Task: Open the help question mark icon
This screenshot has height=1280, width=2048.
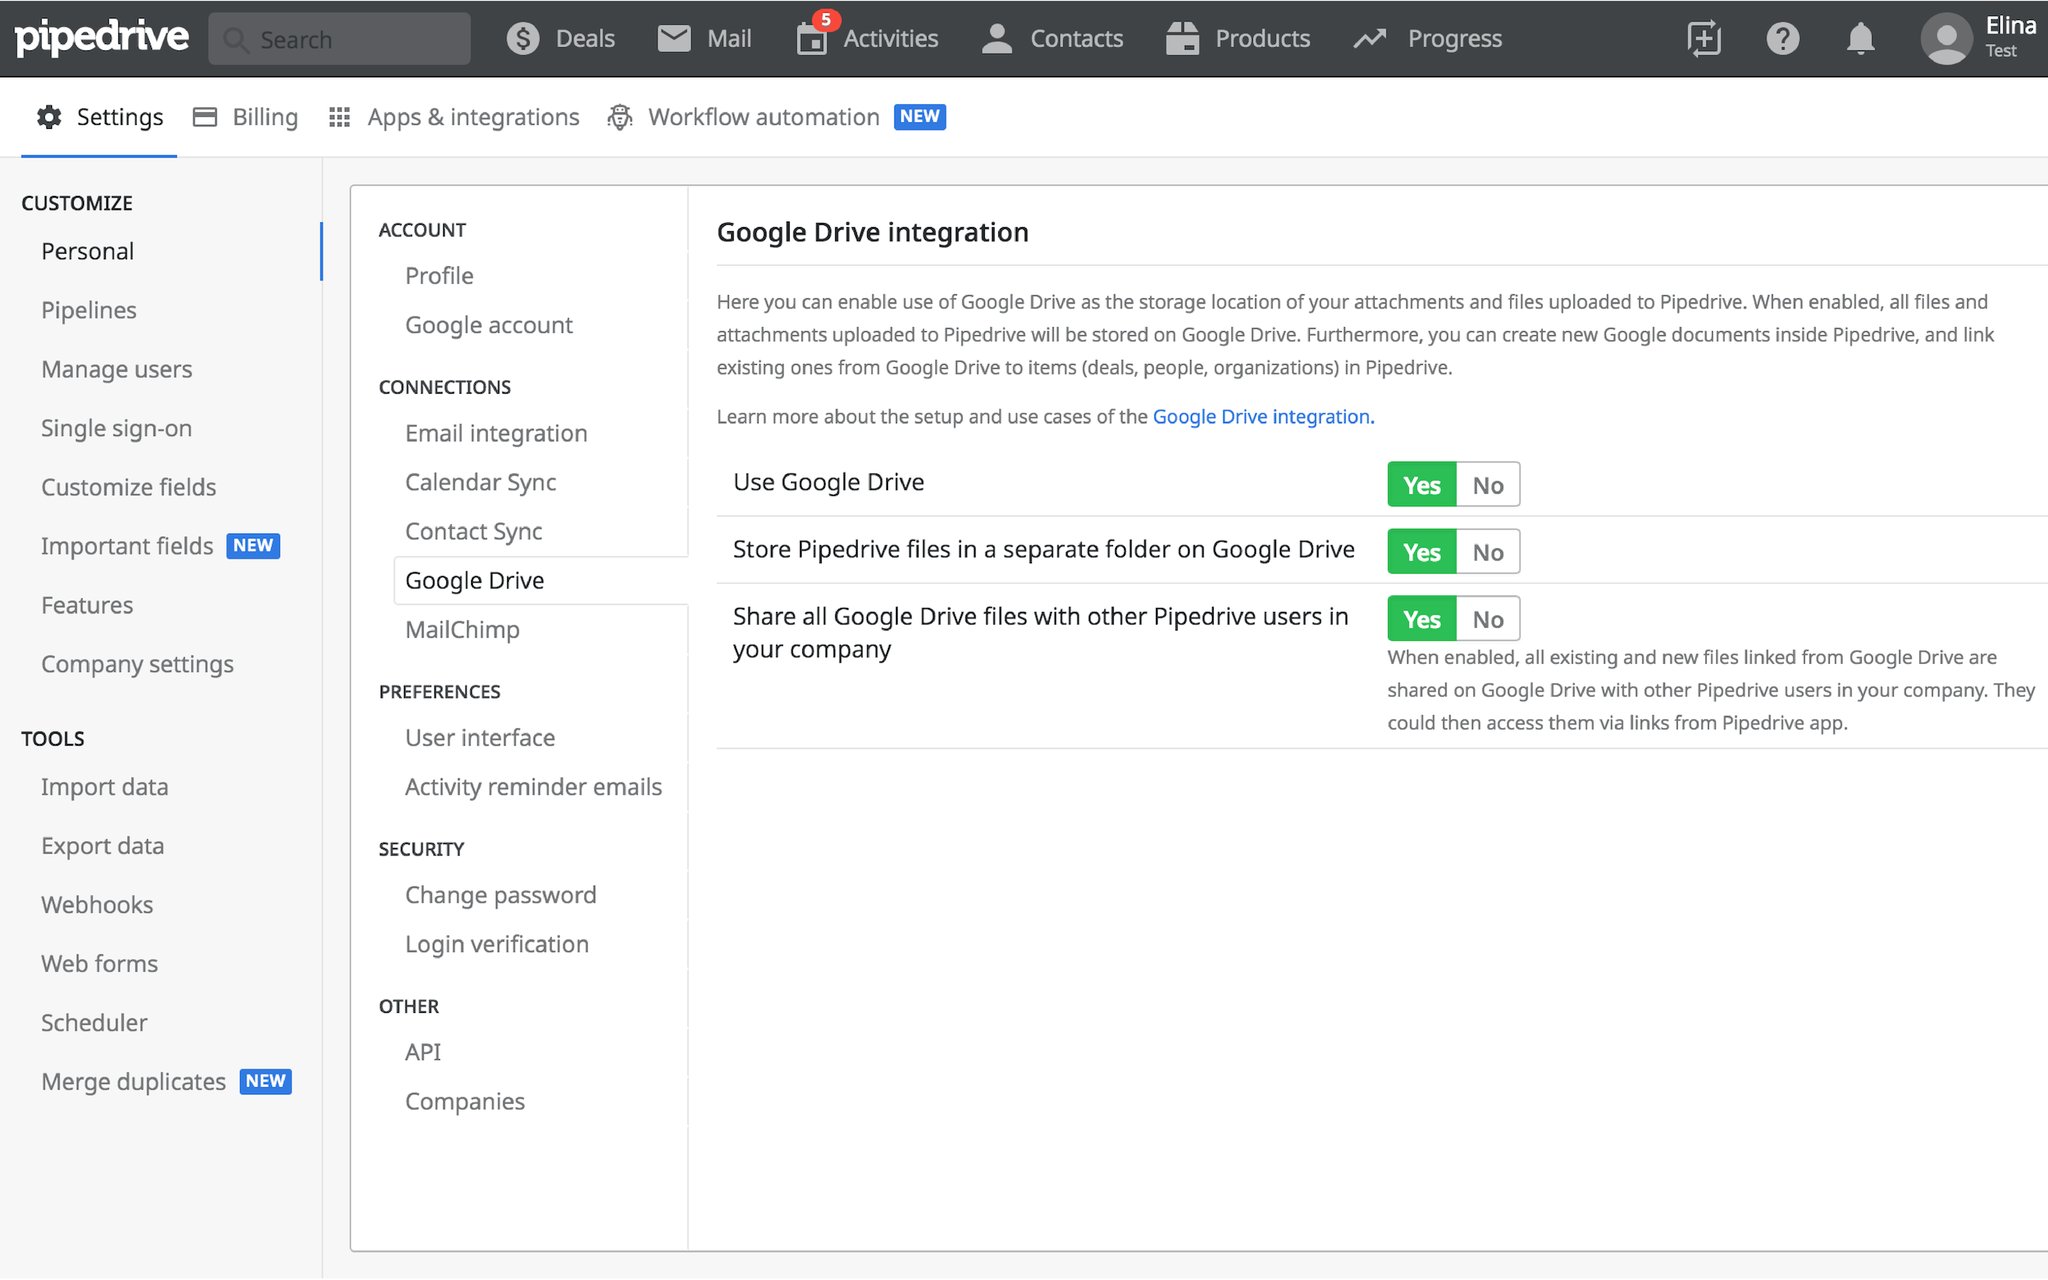Action: [1783, 38]
